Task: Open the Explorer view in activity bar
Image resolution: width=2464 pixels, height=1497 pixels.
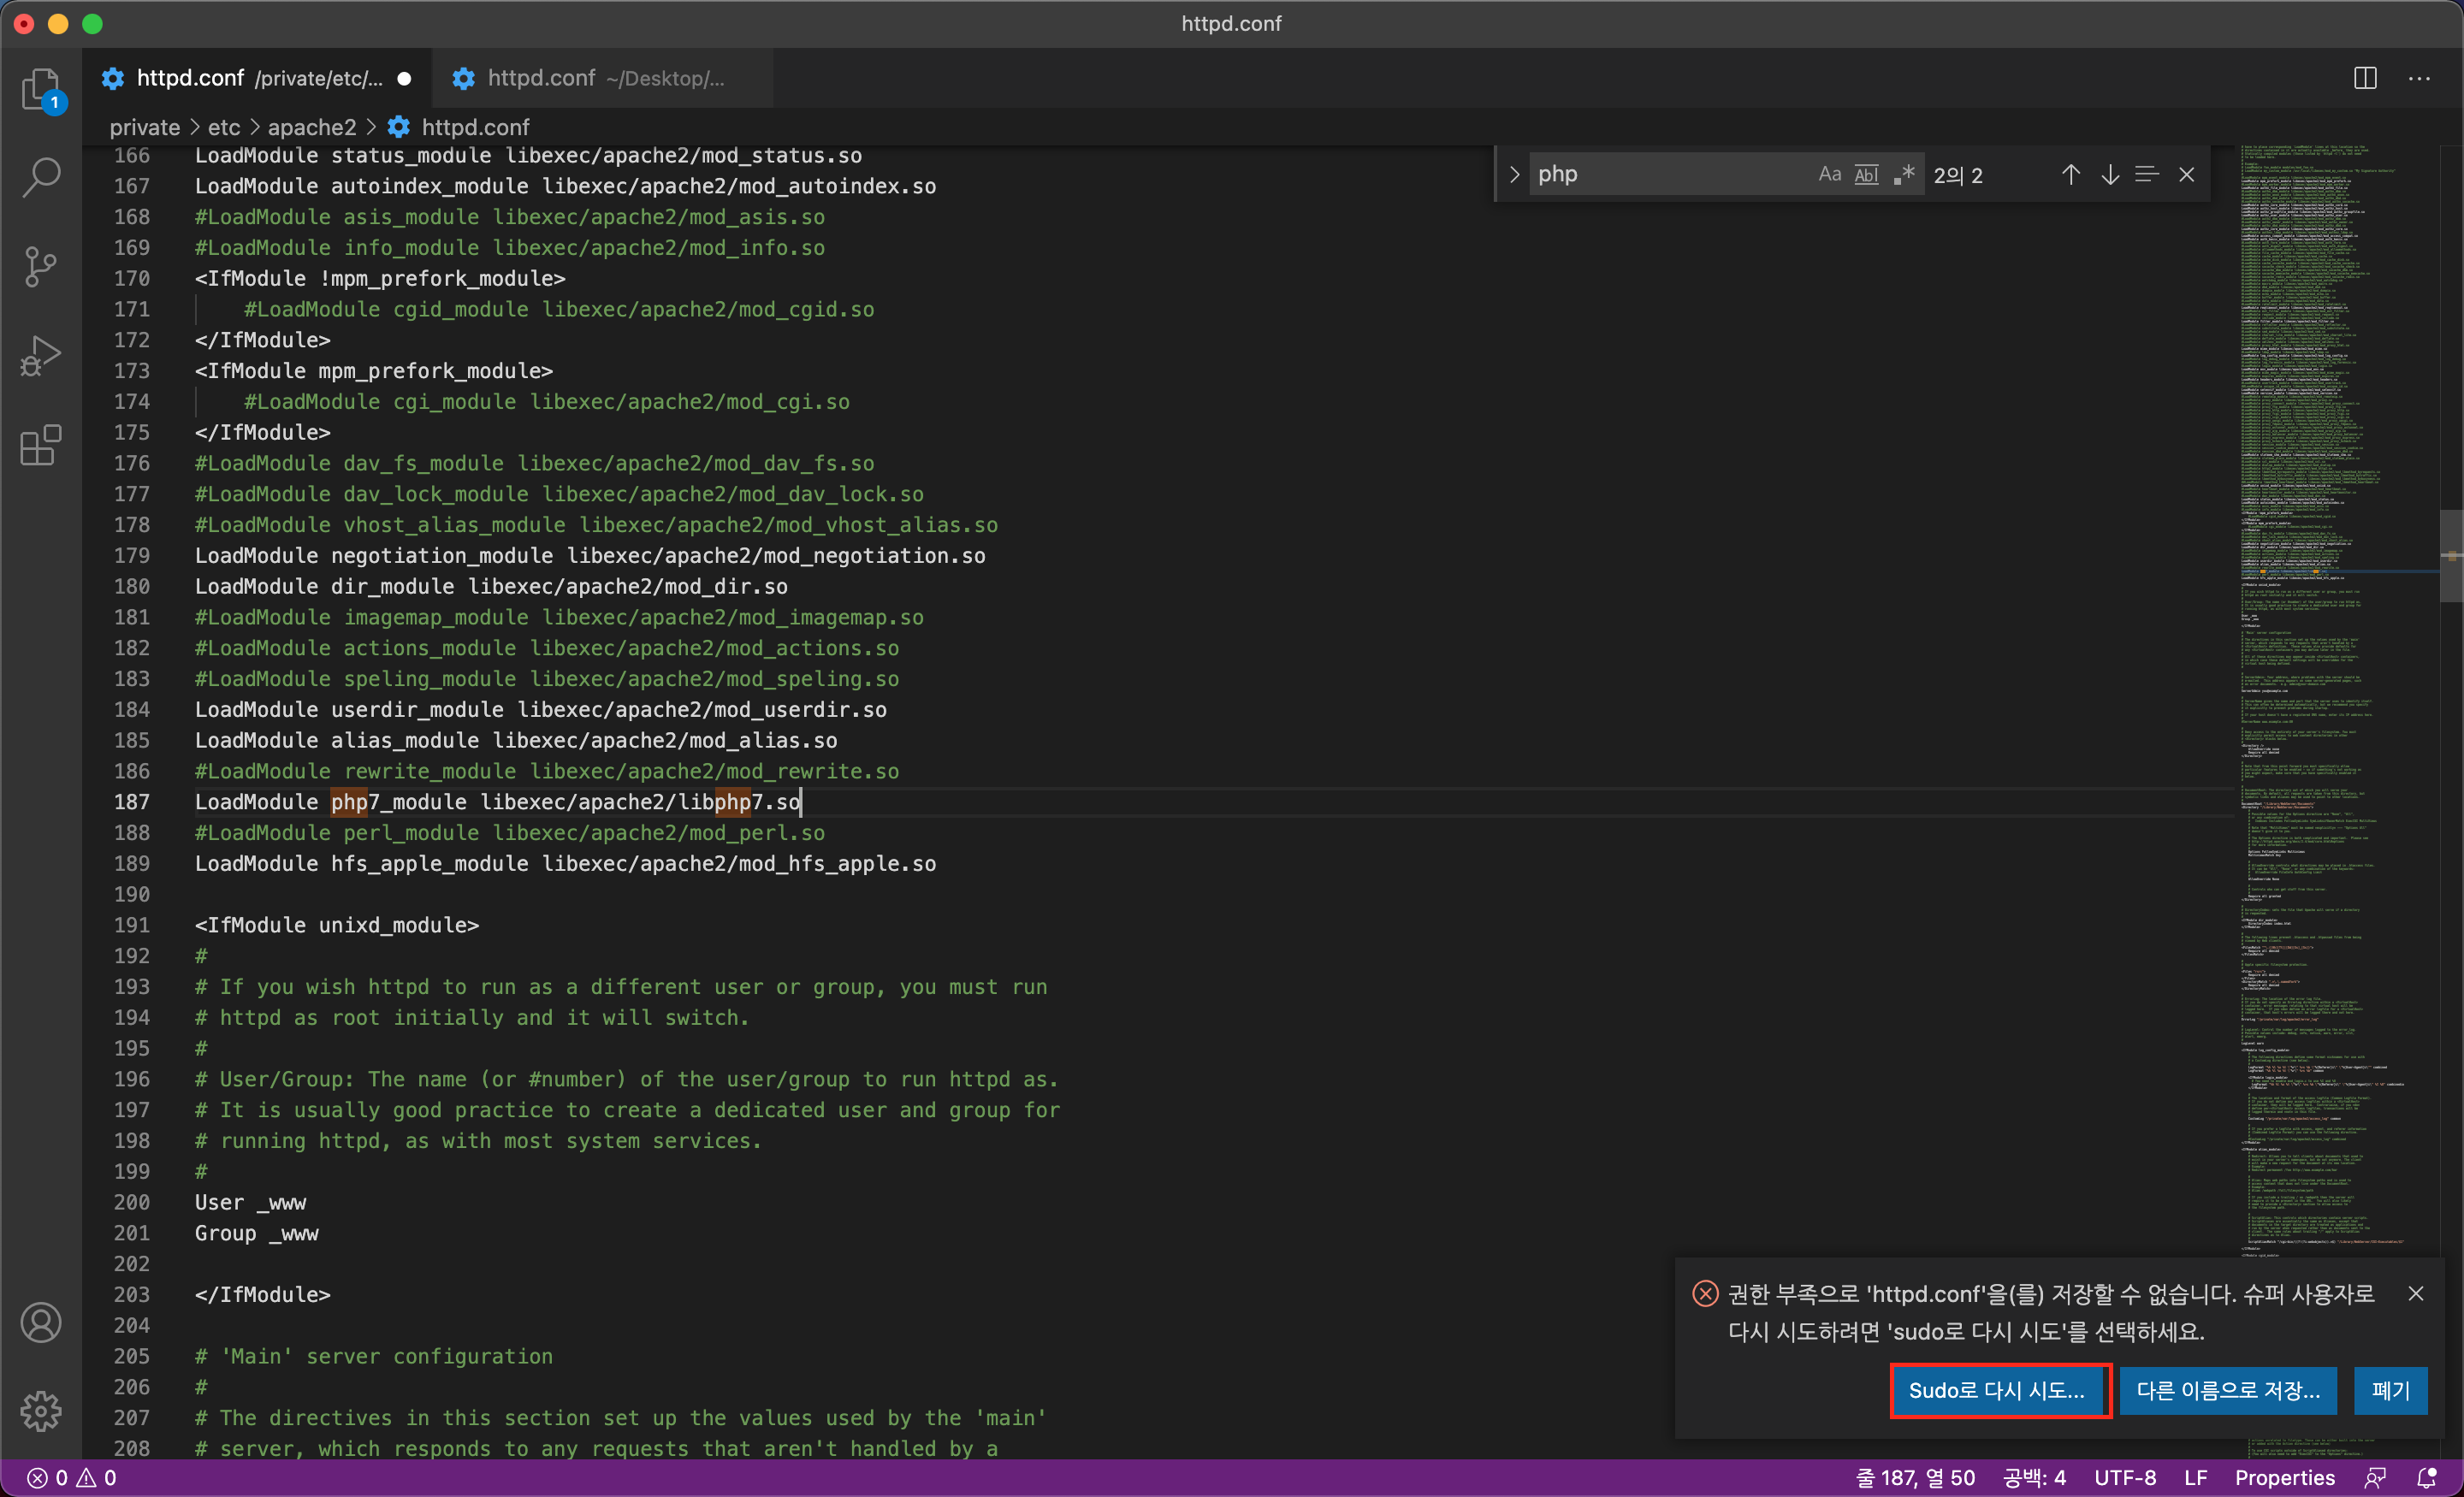Action: pyautogui.click(x=41, y=90)
